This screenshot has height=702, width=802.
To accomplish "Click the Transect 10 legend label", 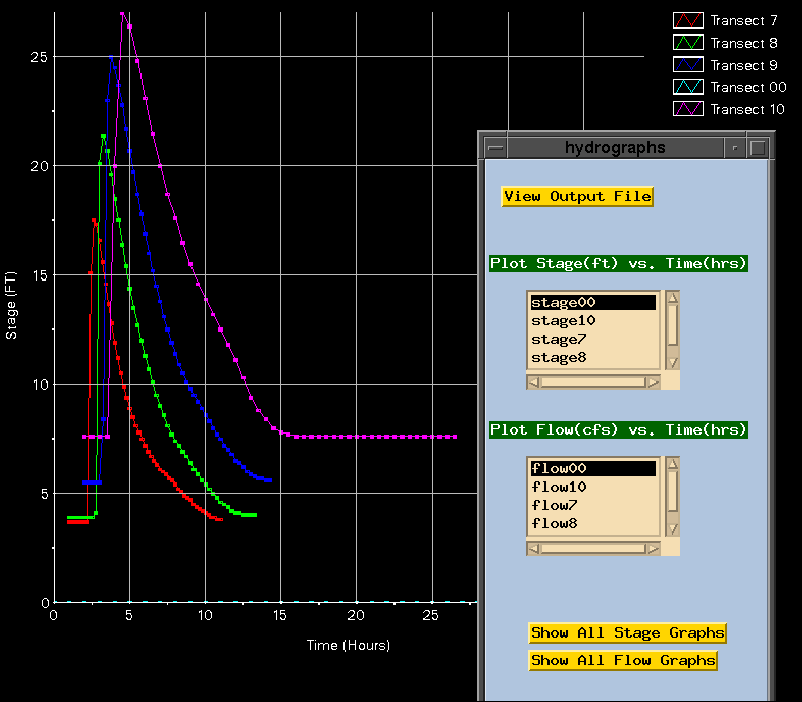I will click(747, 109).
